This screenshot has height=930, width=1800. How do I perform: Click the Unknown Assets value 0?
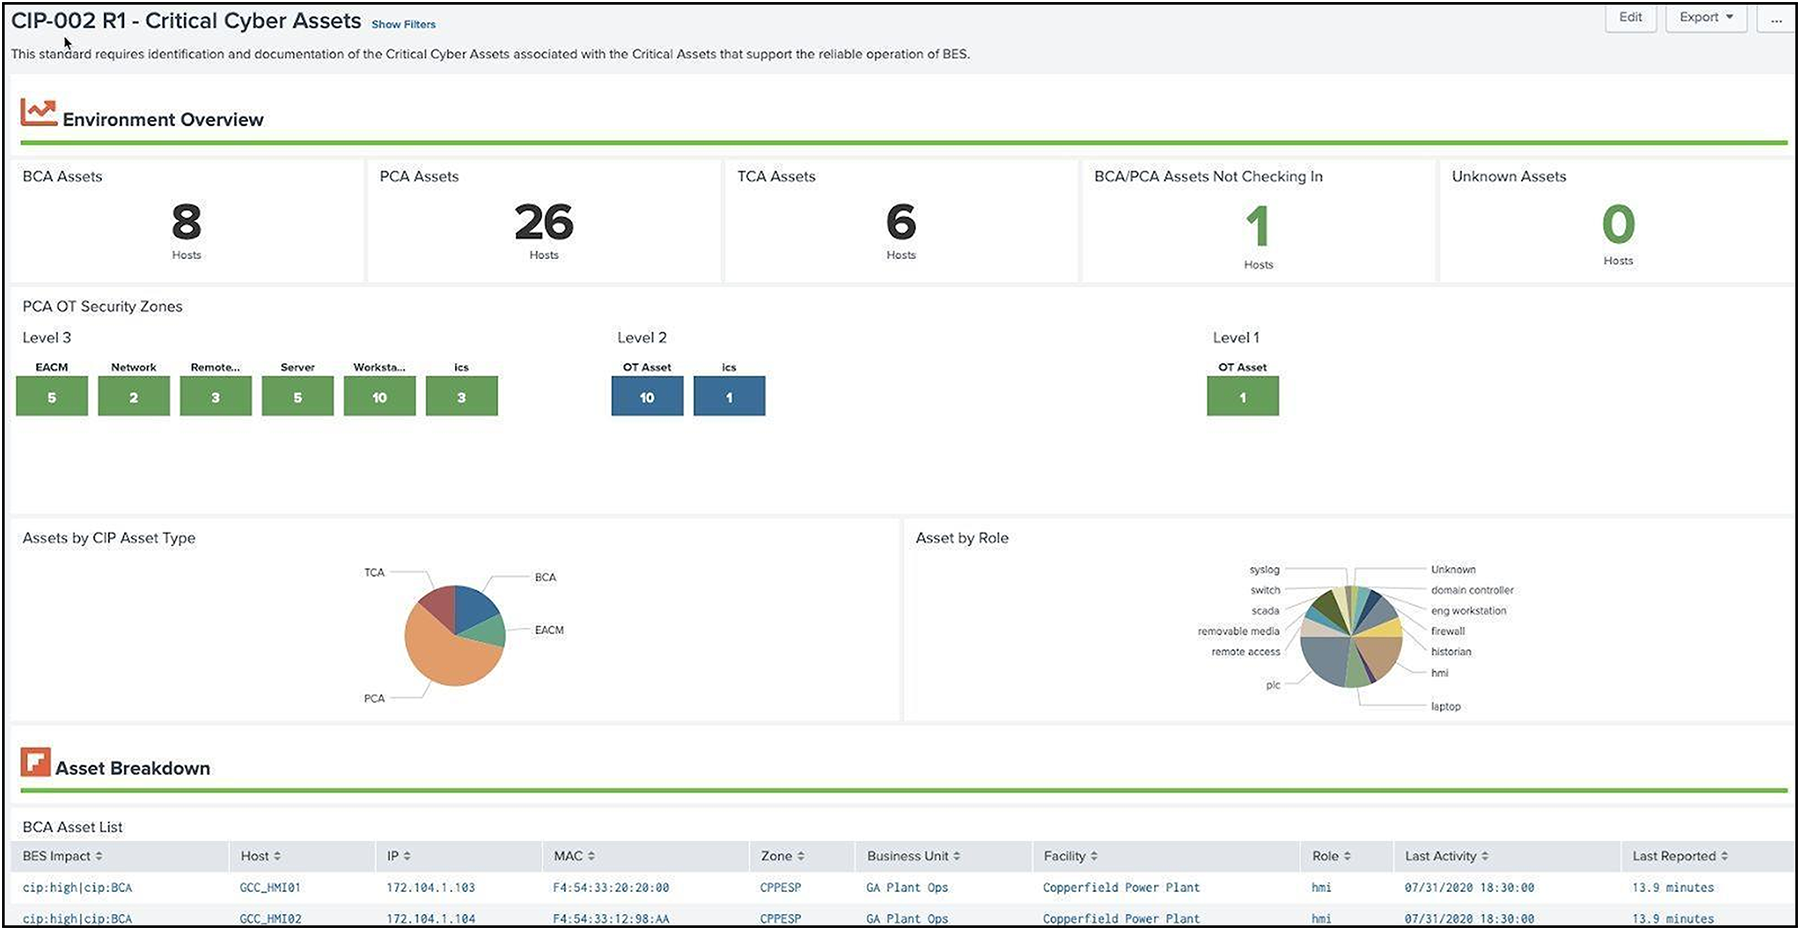pyautogui.click(x=1618, y=224)
